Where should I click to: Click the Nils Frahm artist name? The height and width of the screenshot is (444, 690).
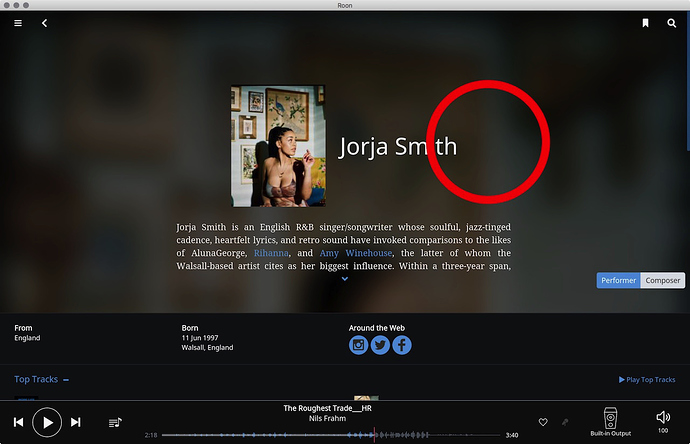327,418
